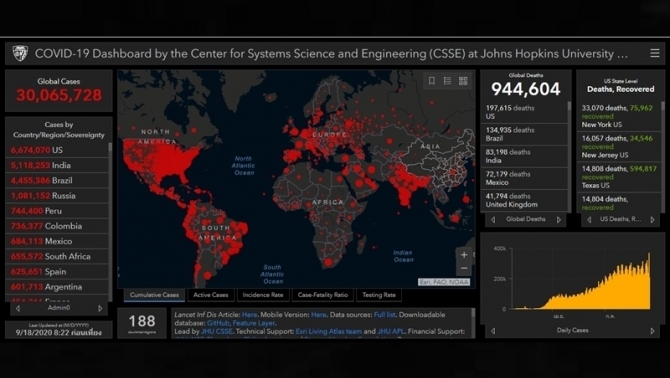670x378 pixels.
Task: Open the Full list data sources link
Action: [385, 314]
